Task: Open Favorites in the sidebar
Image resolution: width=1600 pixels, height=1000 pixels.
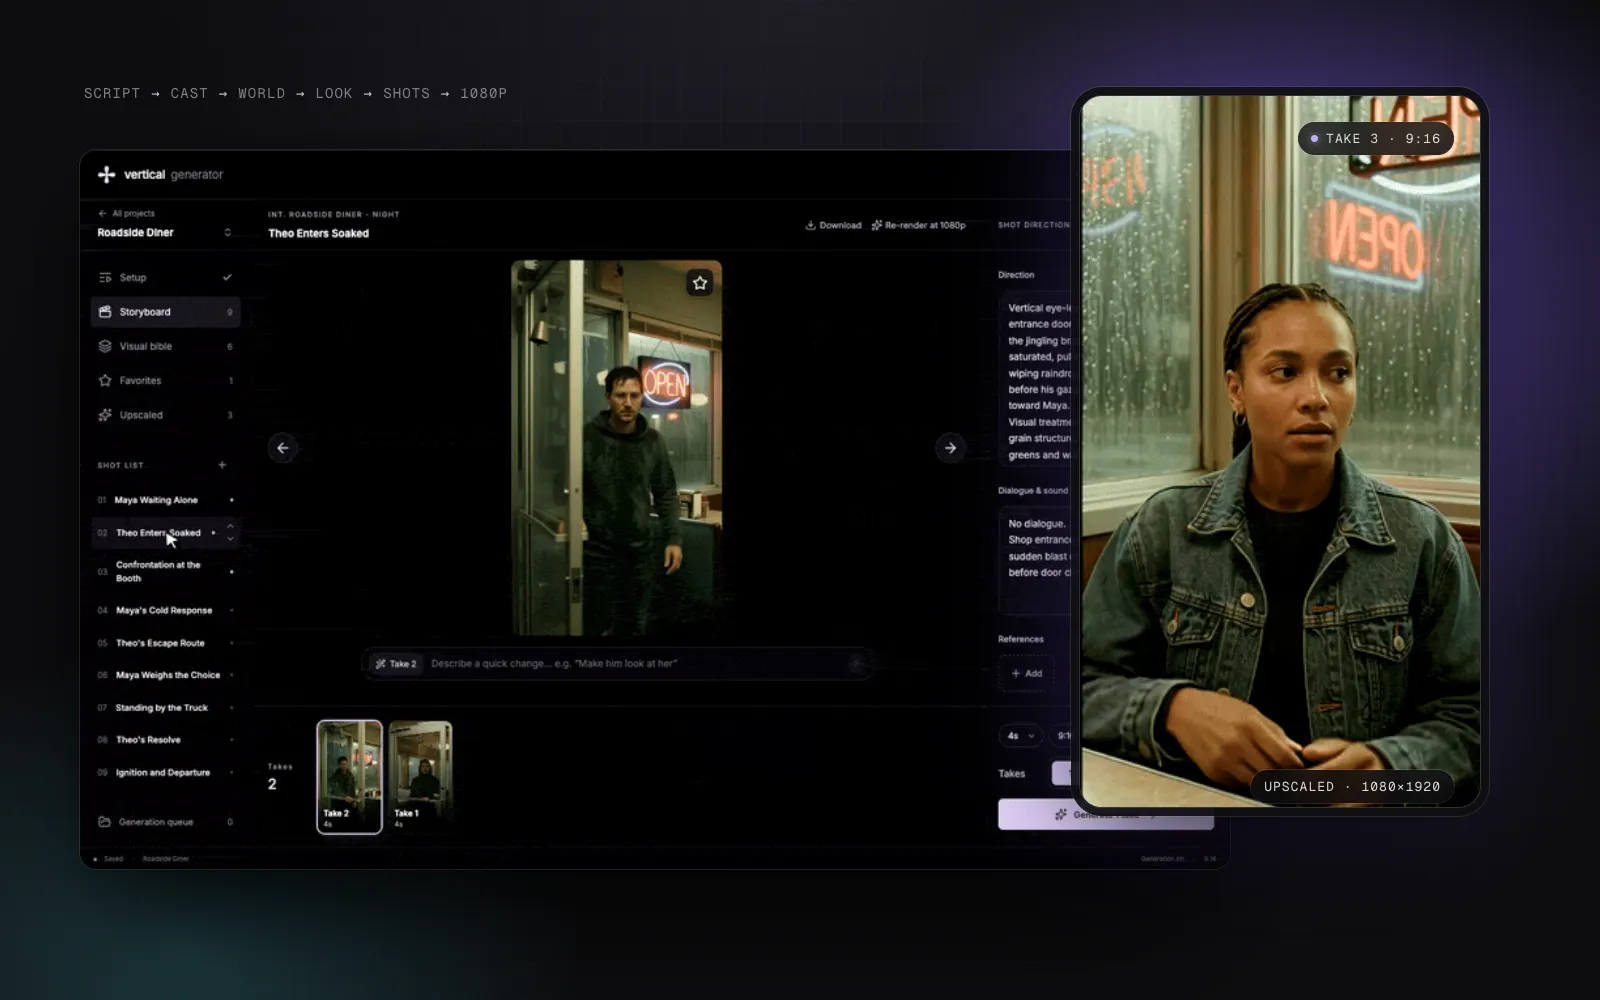Action: click(x=165, y=380)
